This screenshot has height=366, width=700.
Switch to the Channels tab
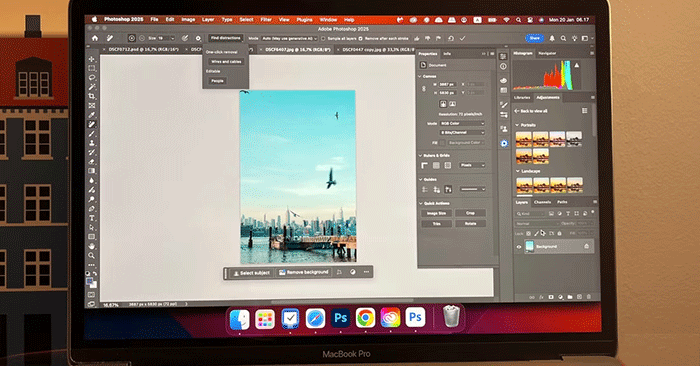click(542, 202)
